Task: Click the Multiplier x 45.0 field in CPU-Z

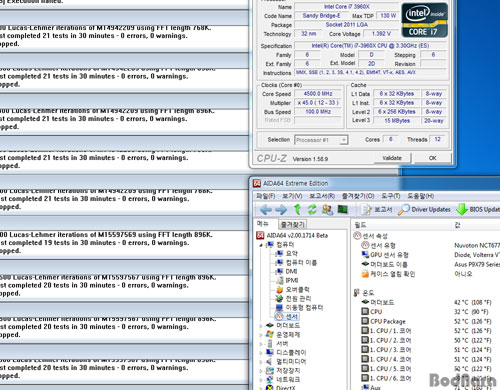Action: click(318, 103)
